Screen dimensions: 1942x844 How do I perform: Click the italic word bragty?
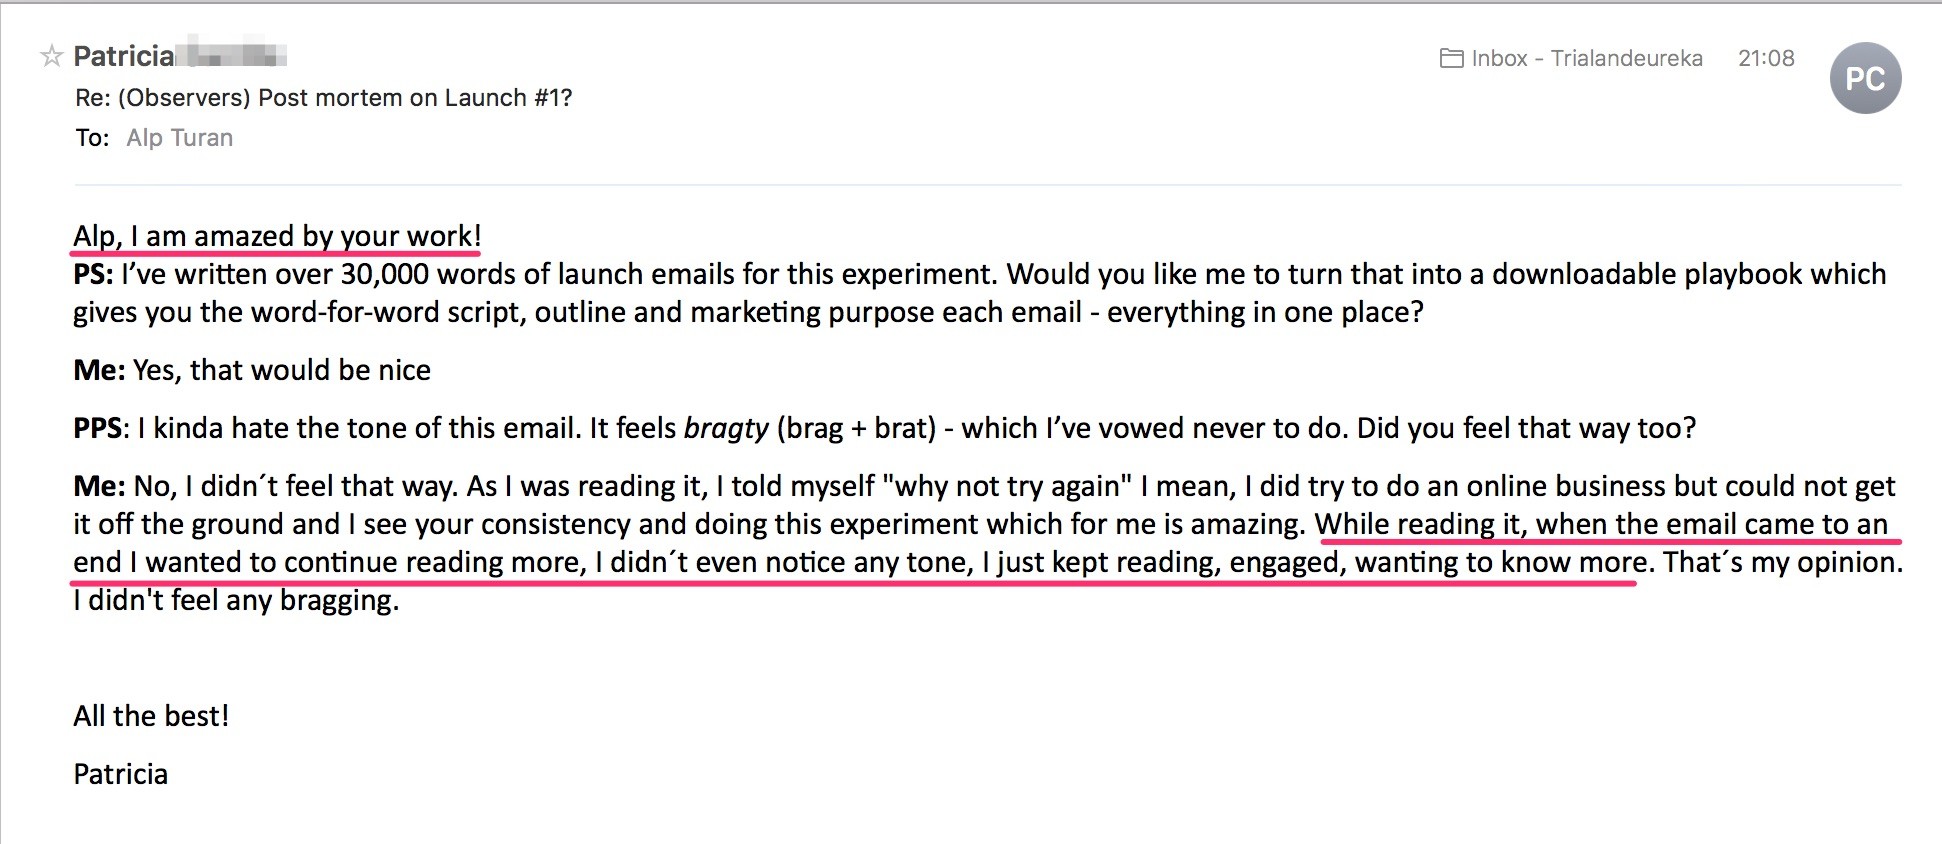(x=726, y=429)
